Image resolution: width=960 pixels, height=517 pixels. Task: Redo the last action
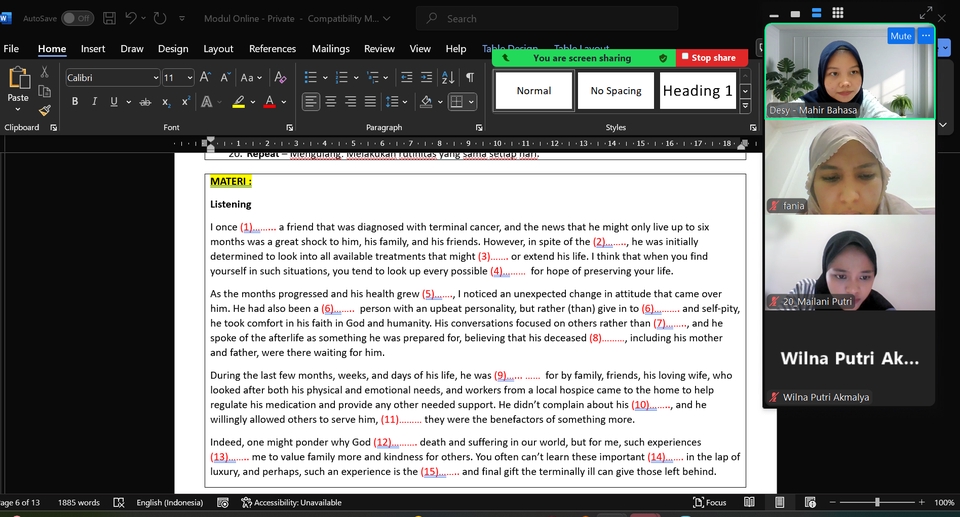160,18
